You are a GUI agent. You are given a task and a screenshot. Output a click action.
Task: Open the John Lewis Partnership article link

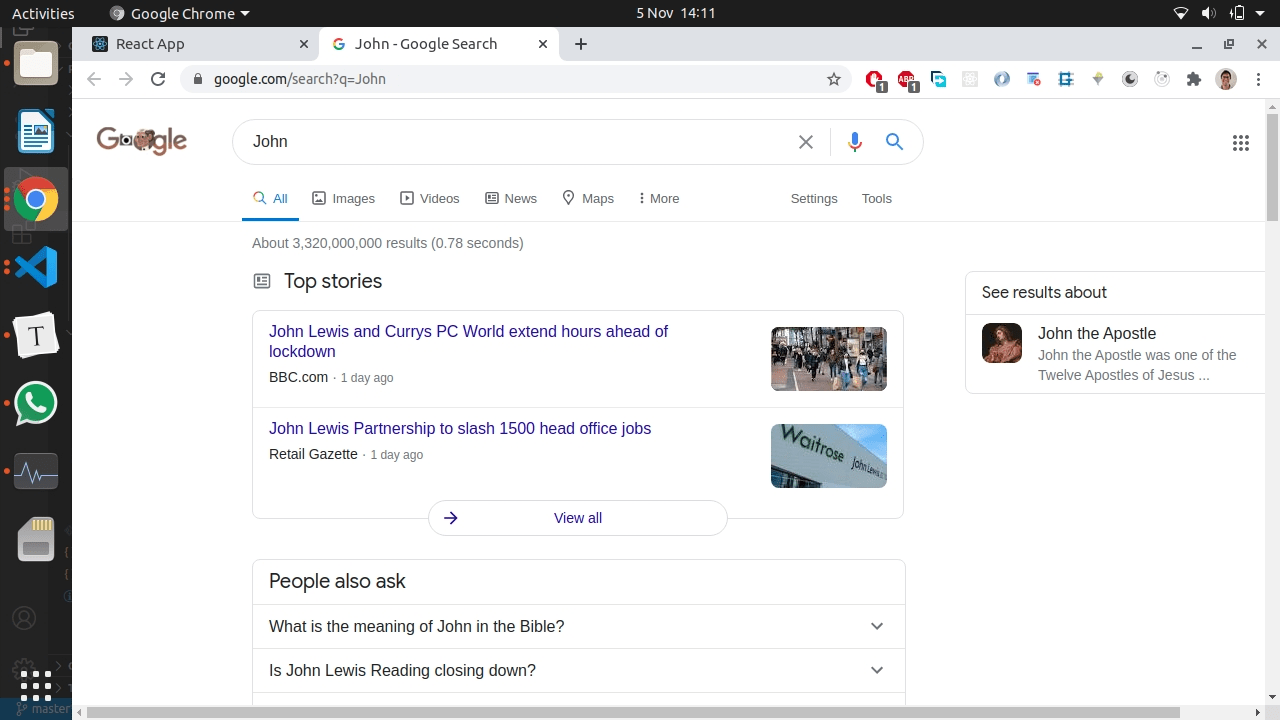[460, 428]
